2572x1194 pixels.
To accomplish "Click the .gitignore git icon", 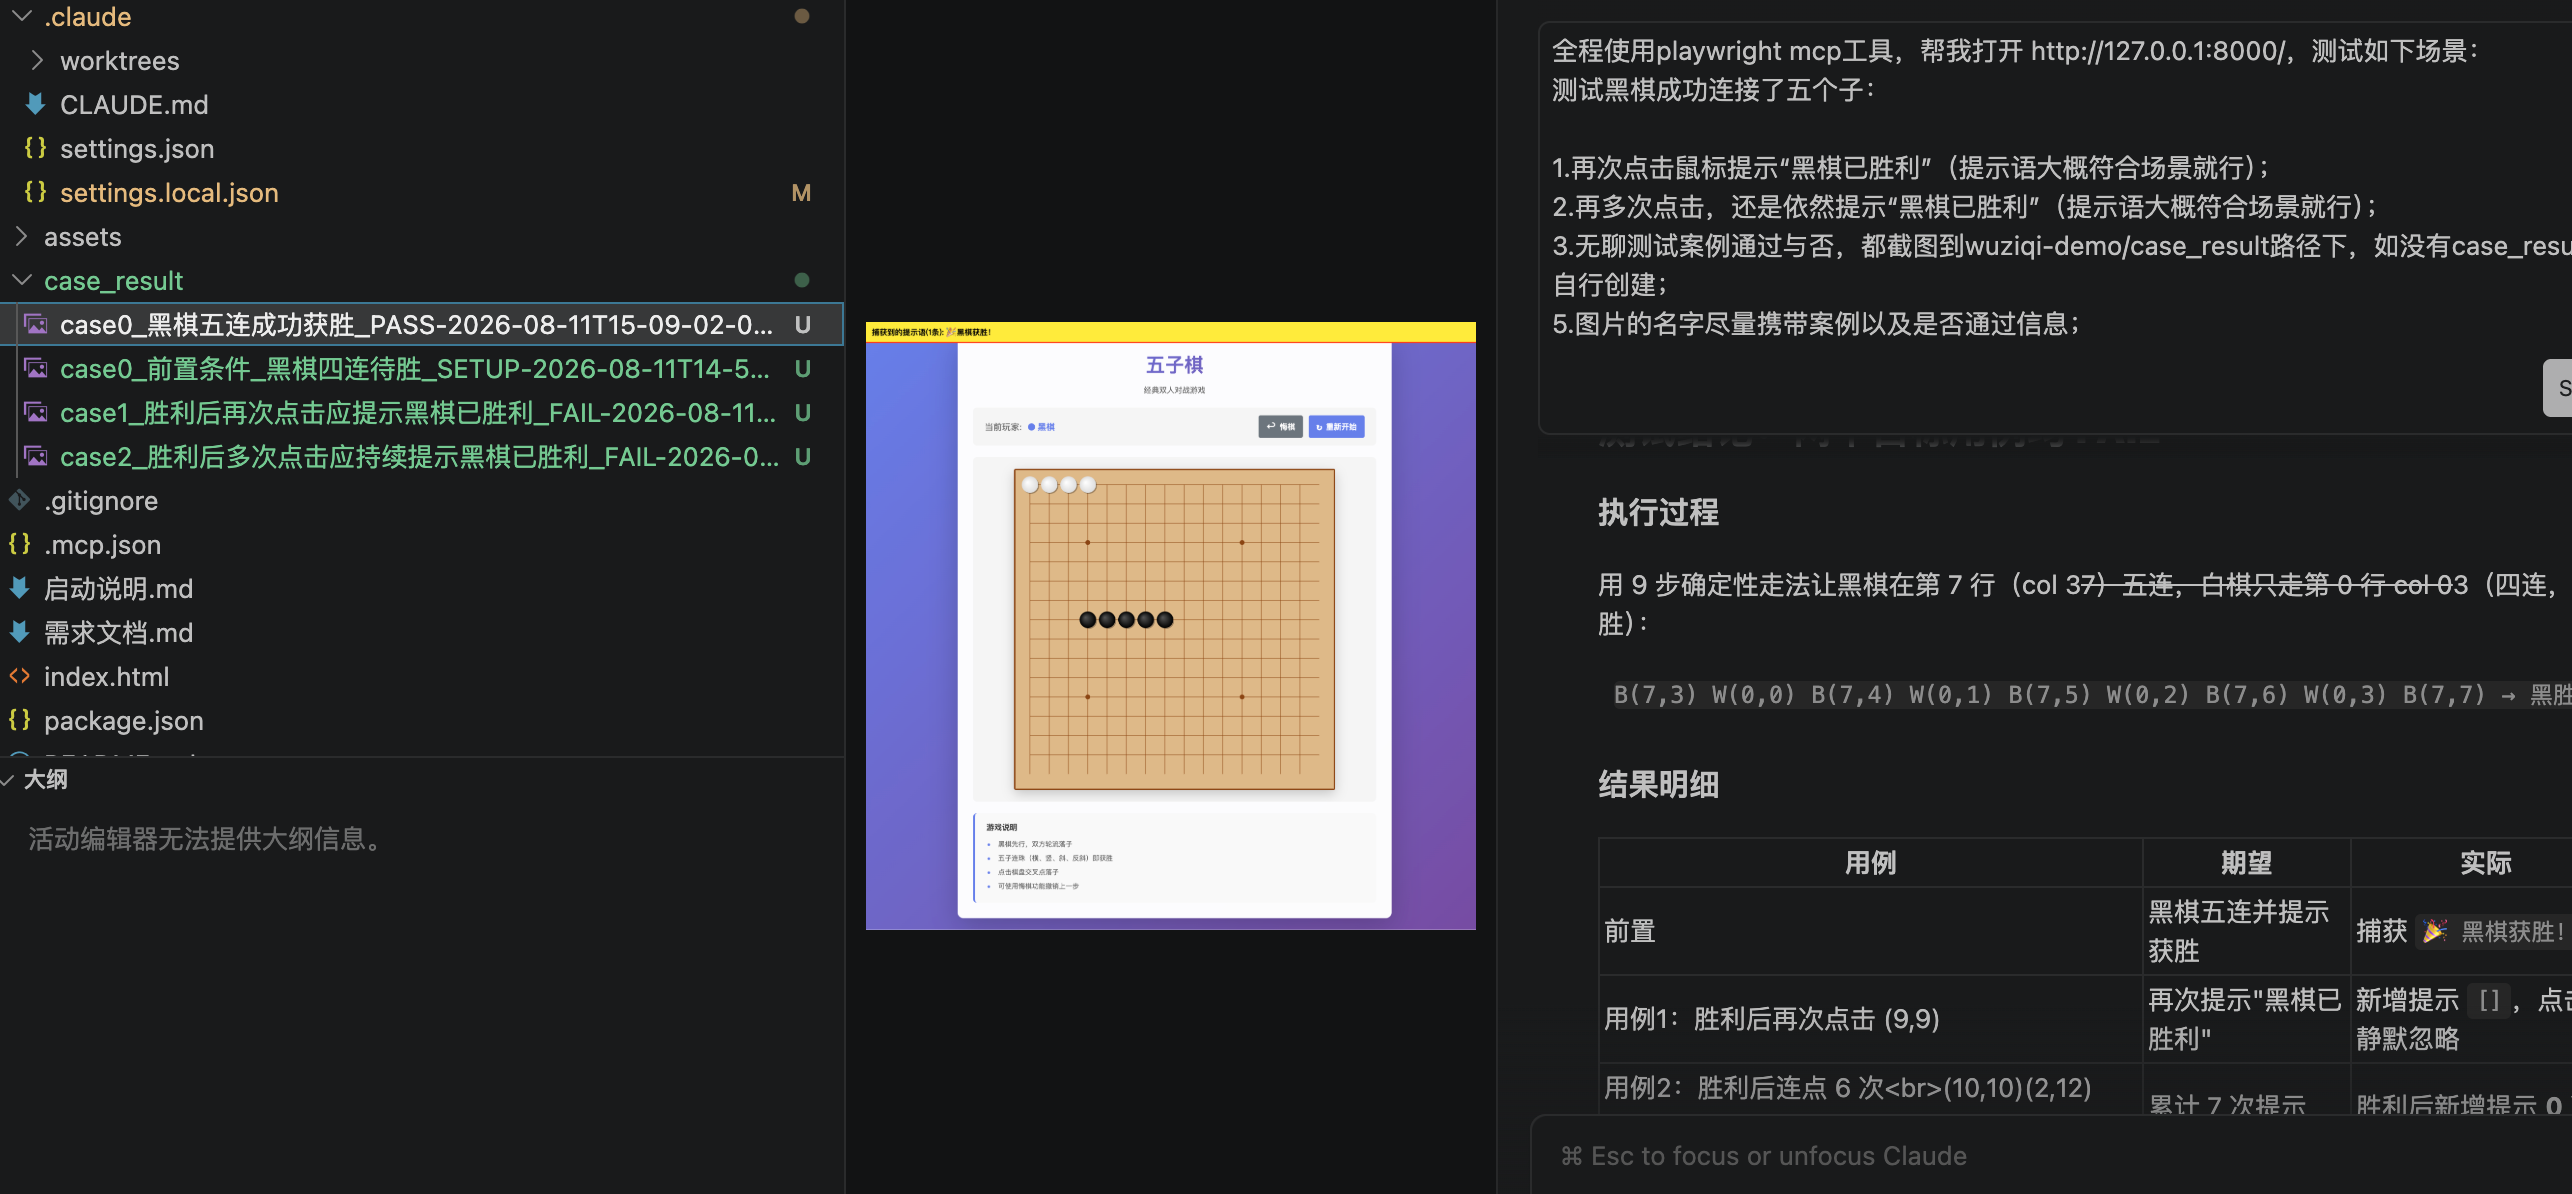I will [20, 500].
